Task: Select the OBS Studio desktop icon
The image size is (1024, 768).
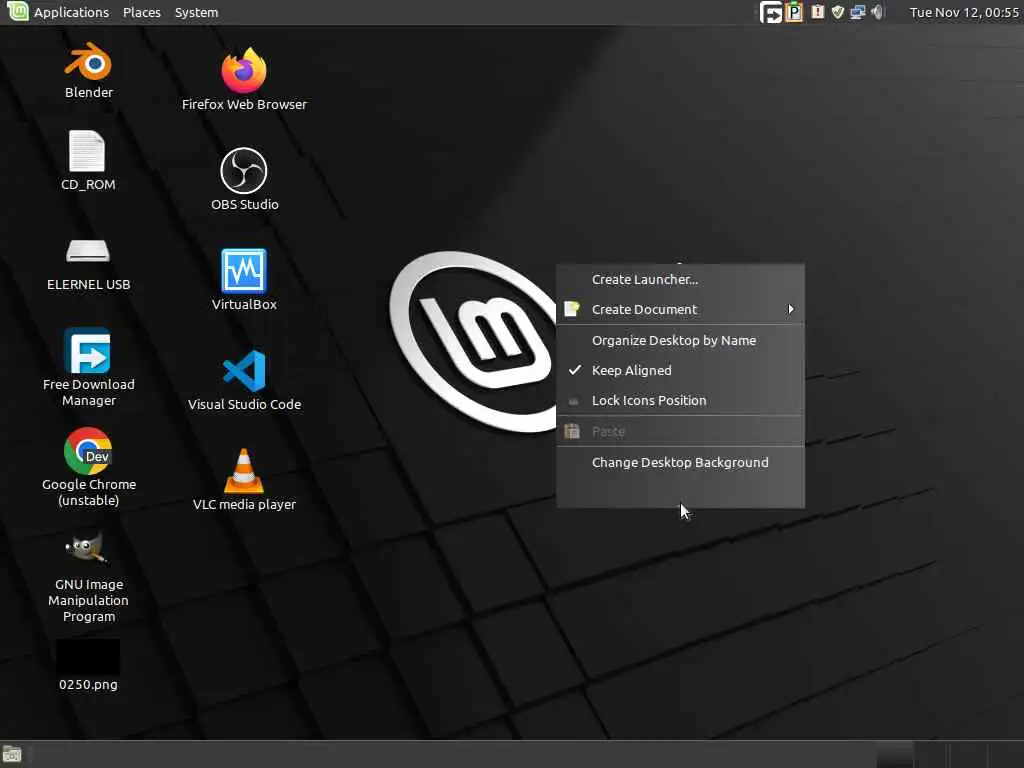Action: [244, 170]
